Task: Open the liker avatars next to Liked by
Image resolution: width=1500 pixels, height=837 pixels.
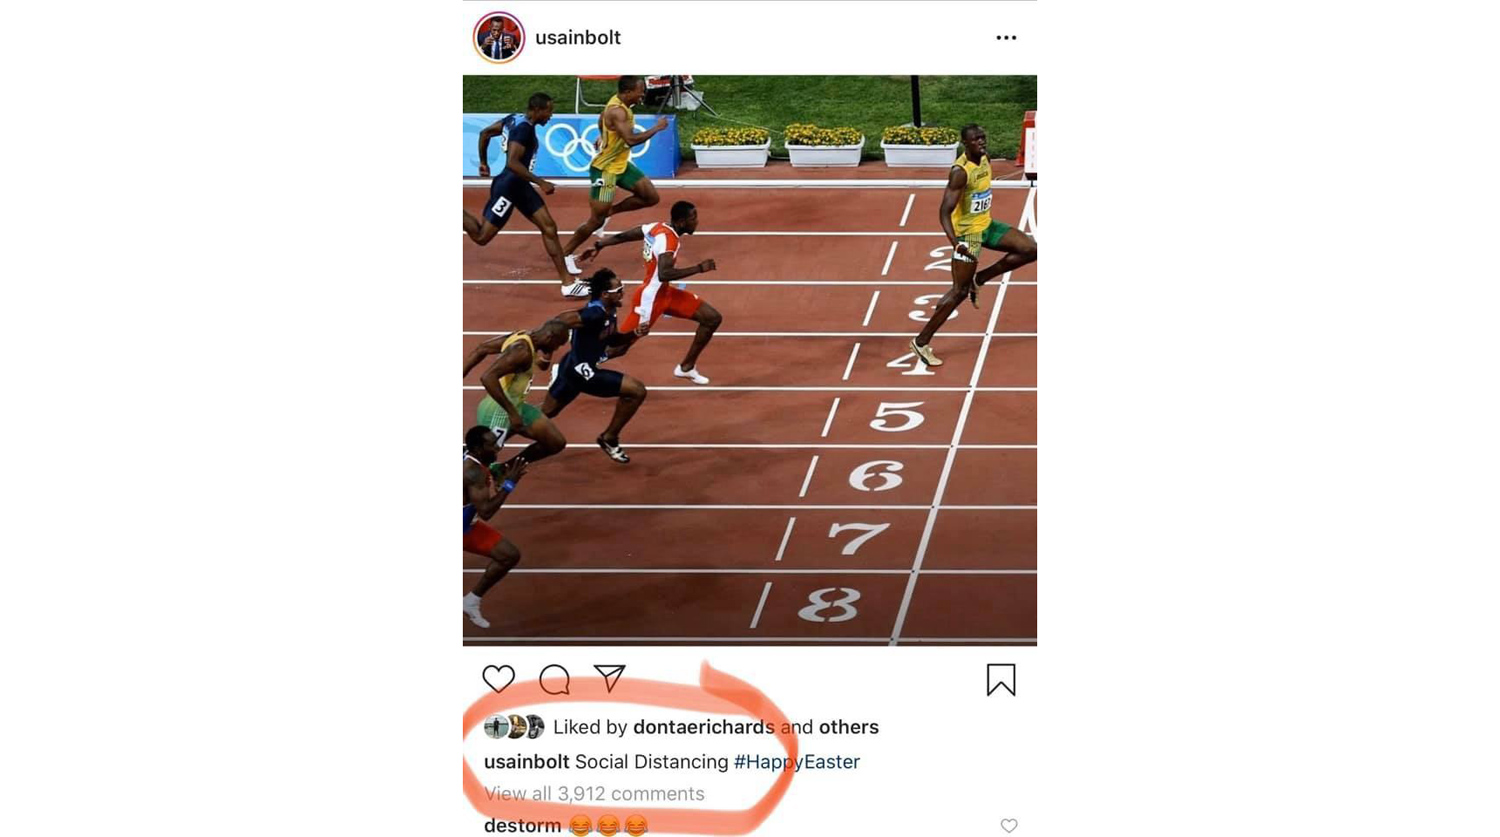Action: 514,727
